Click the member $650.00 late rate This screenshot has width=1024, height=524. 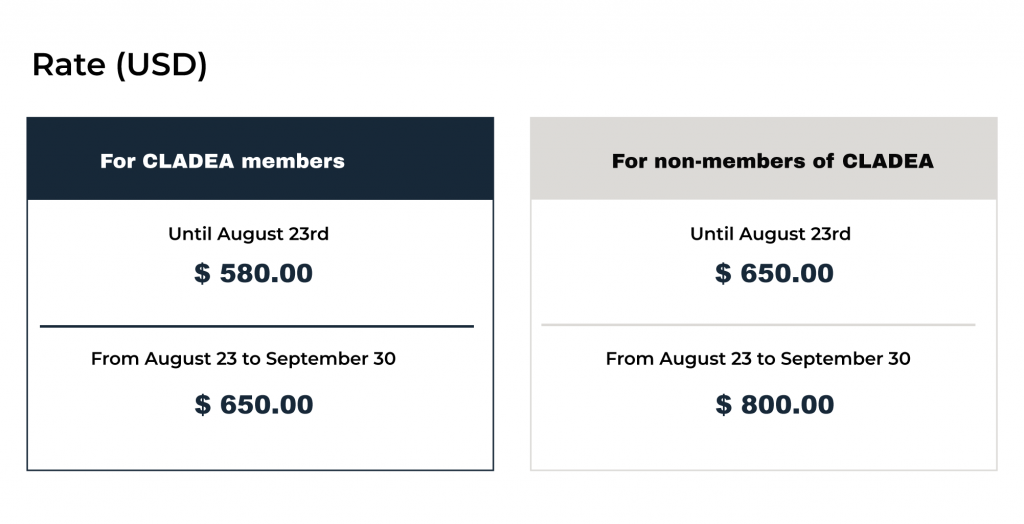(x=254, y=404)
